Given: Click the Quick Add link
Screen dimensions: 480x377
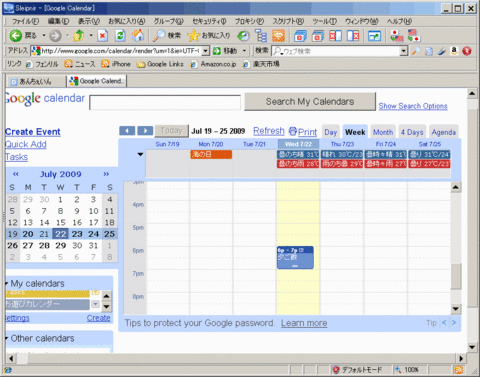Looking at the screenshot, I should [x=26, y=144].
